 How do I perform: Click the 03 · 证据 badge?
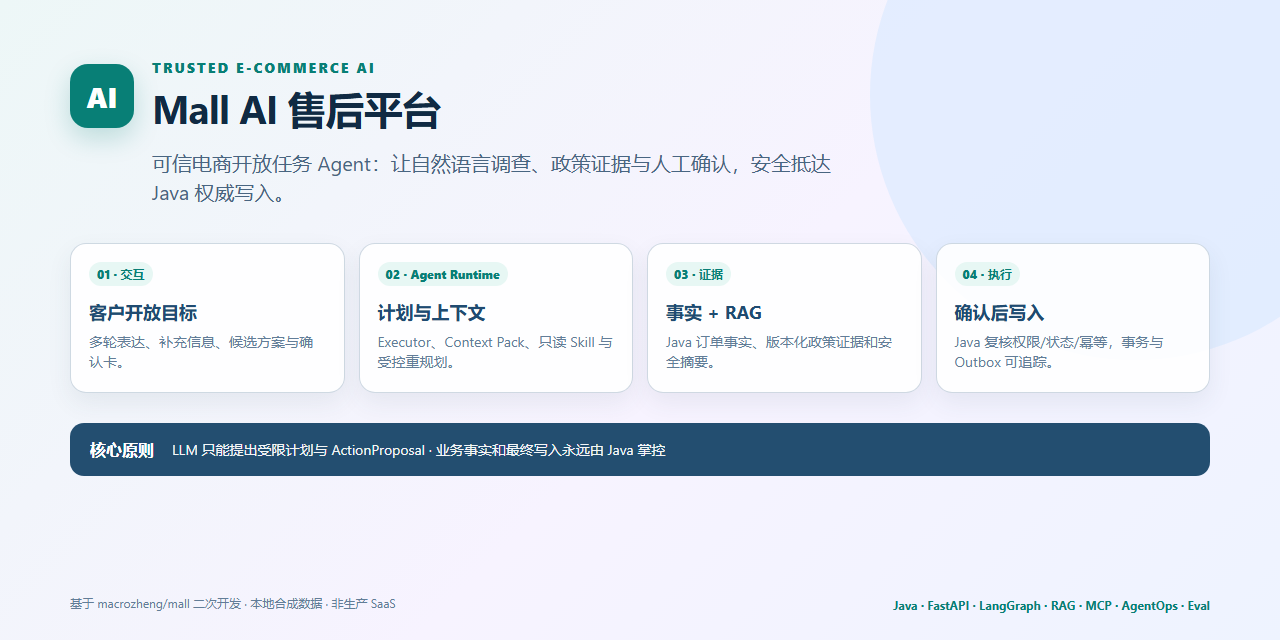(698, 274)
